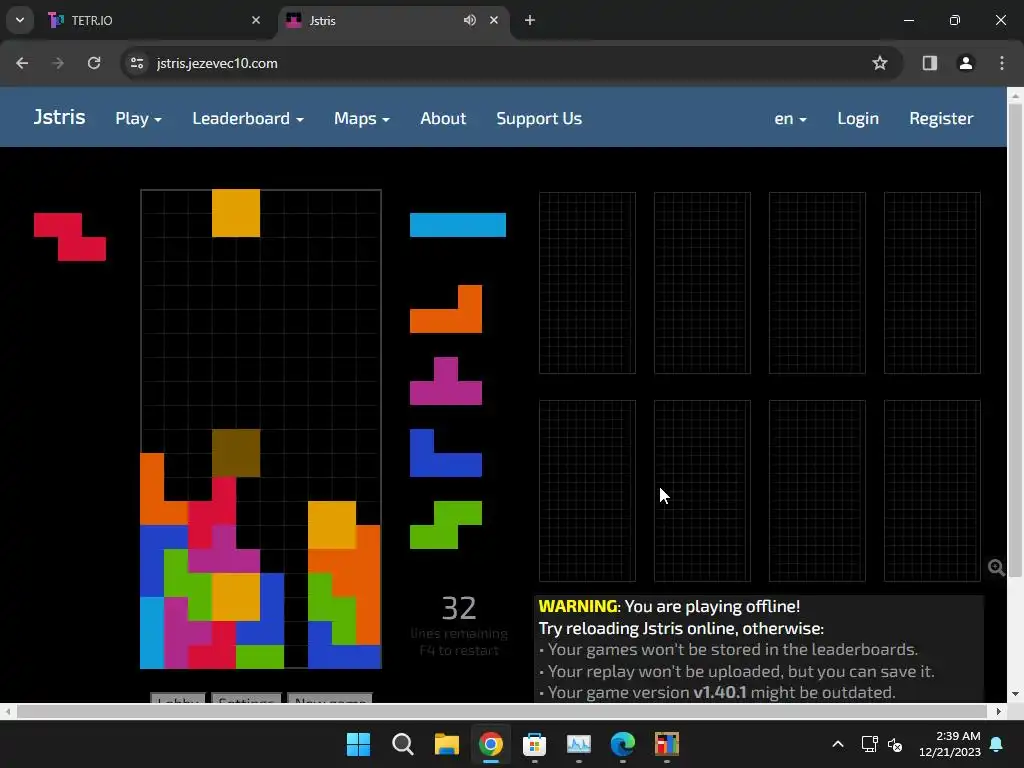The image size is (1024, 768).
Task: Expand the Leaderboard dropdown menu
Action: click(248, 118)
